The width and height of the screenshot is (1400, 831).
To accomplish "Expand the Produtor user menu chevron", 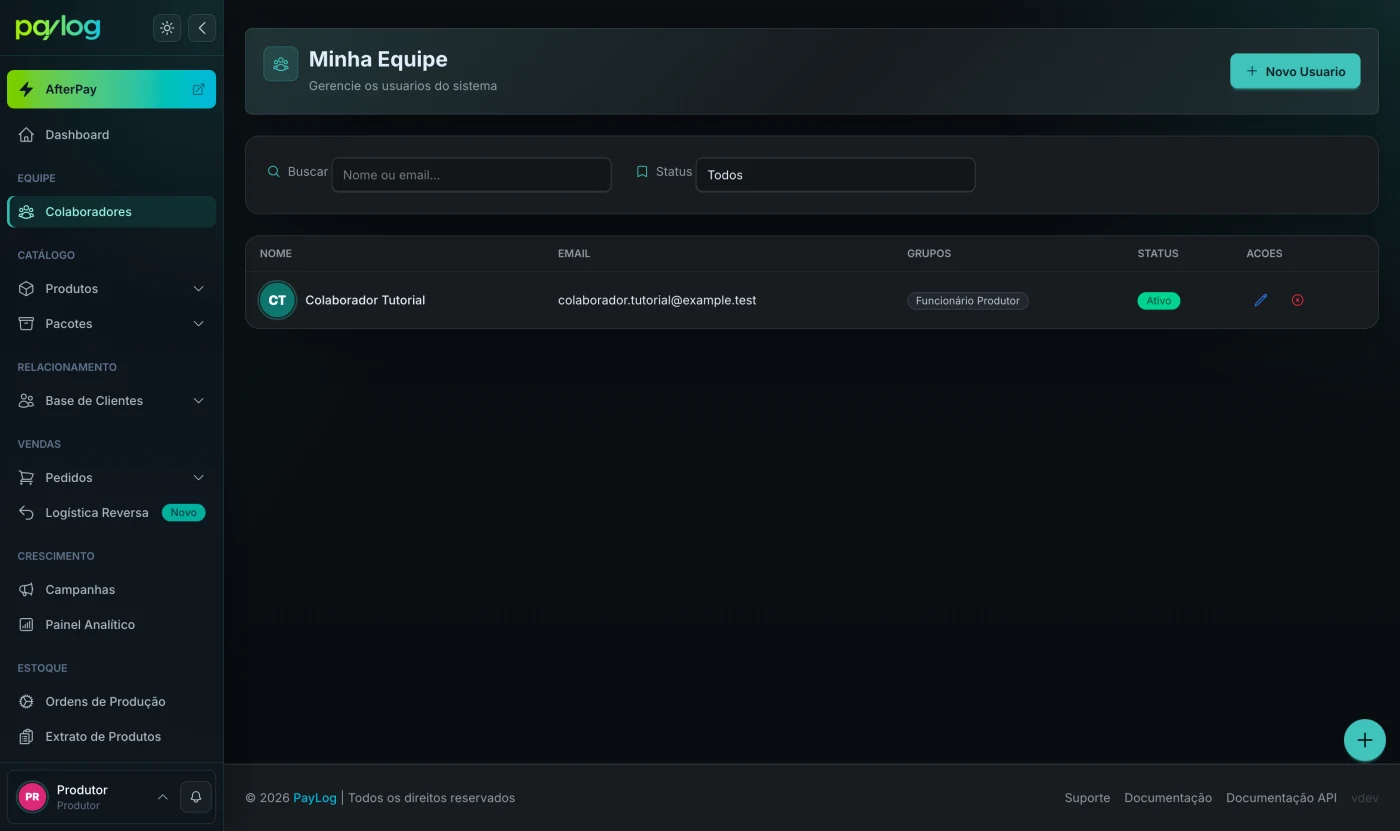I will pyautogui.click(x=162, y=797).
